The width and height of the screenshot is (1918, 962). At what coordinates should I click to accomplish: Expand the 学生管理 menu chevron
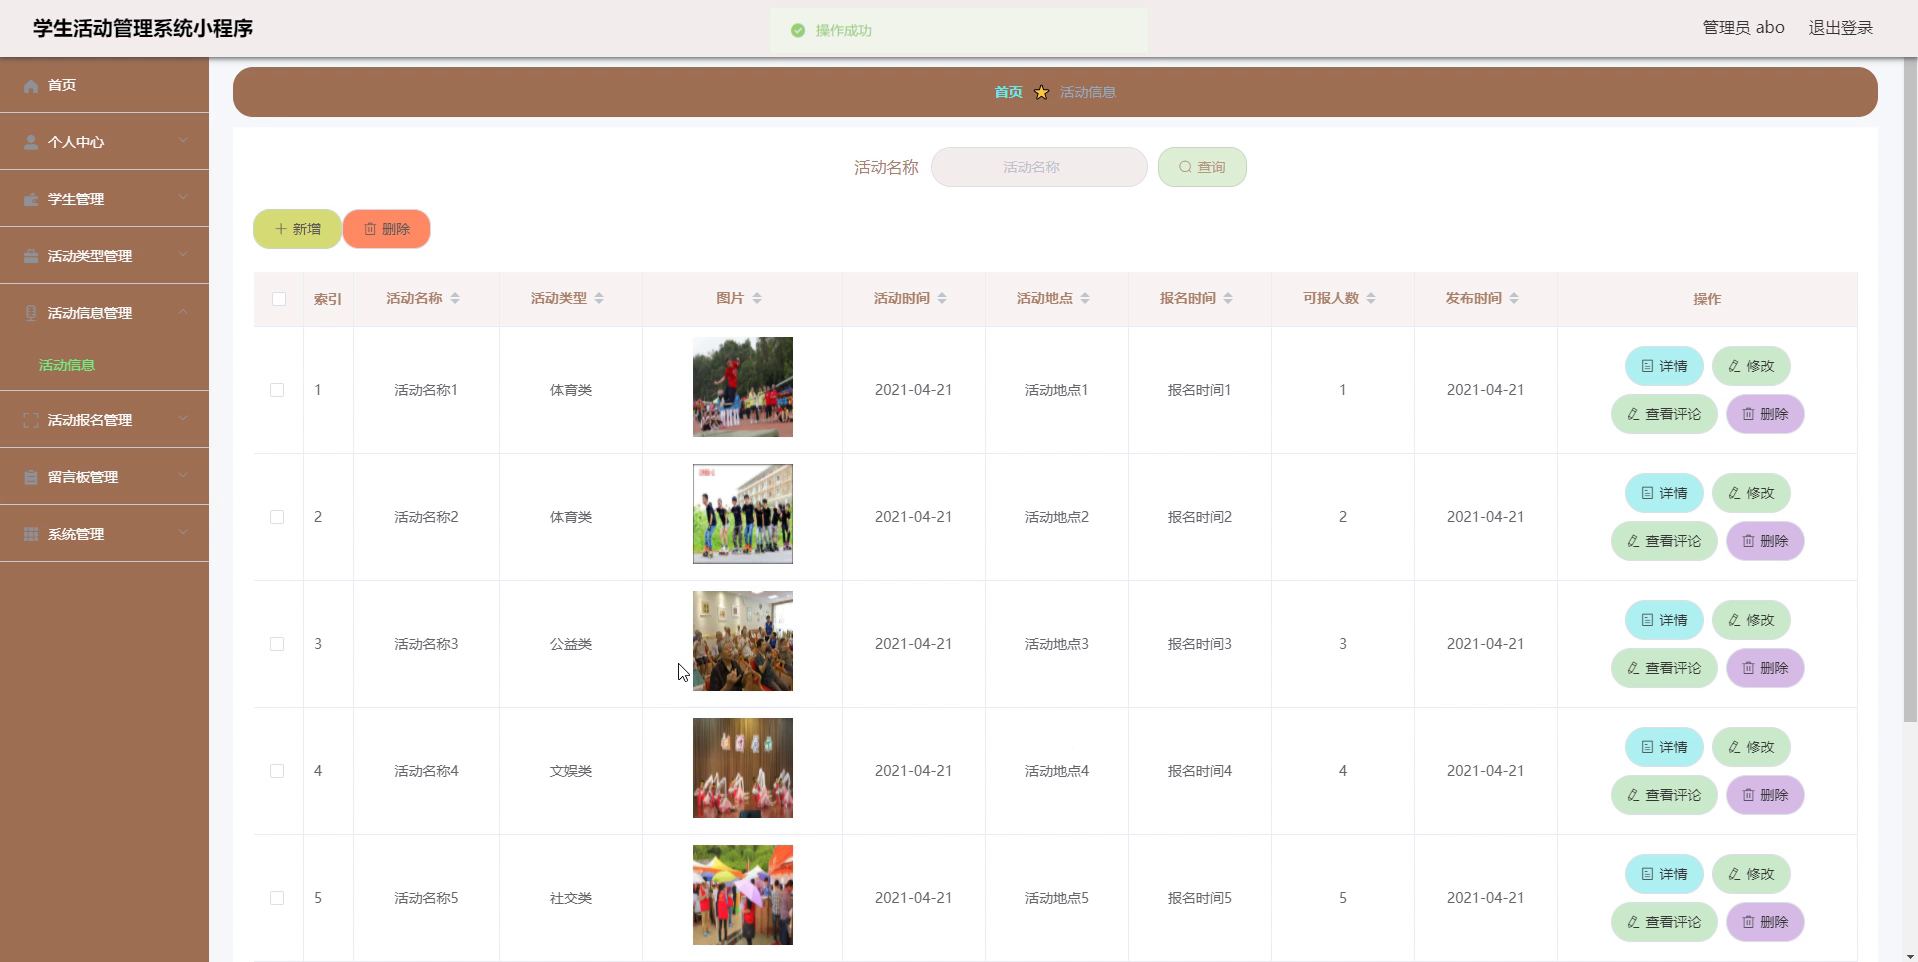(x=183, y=198)
